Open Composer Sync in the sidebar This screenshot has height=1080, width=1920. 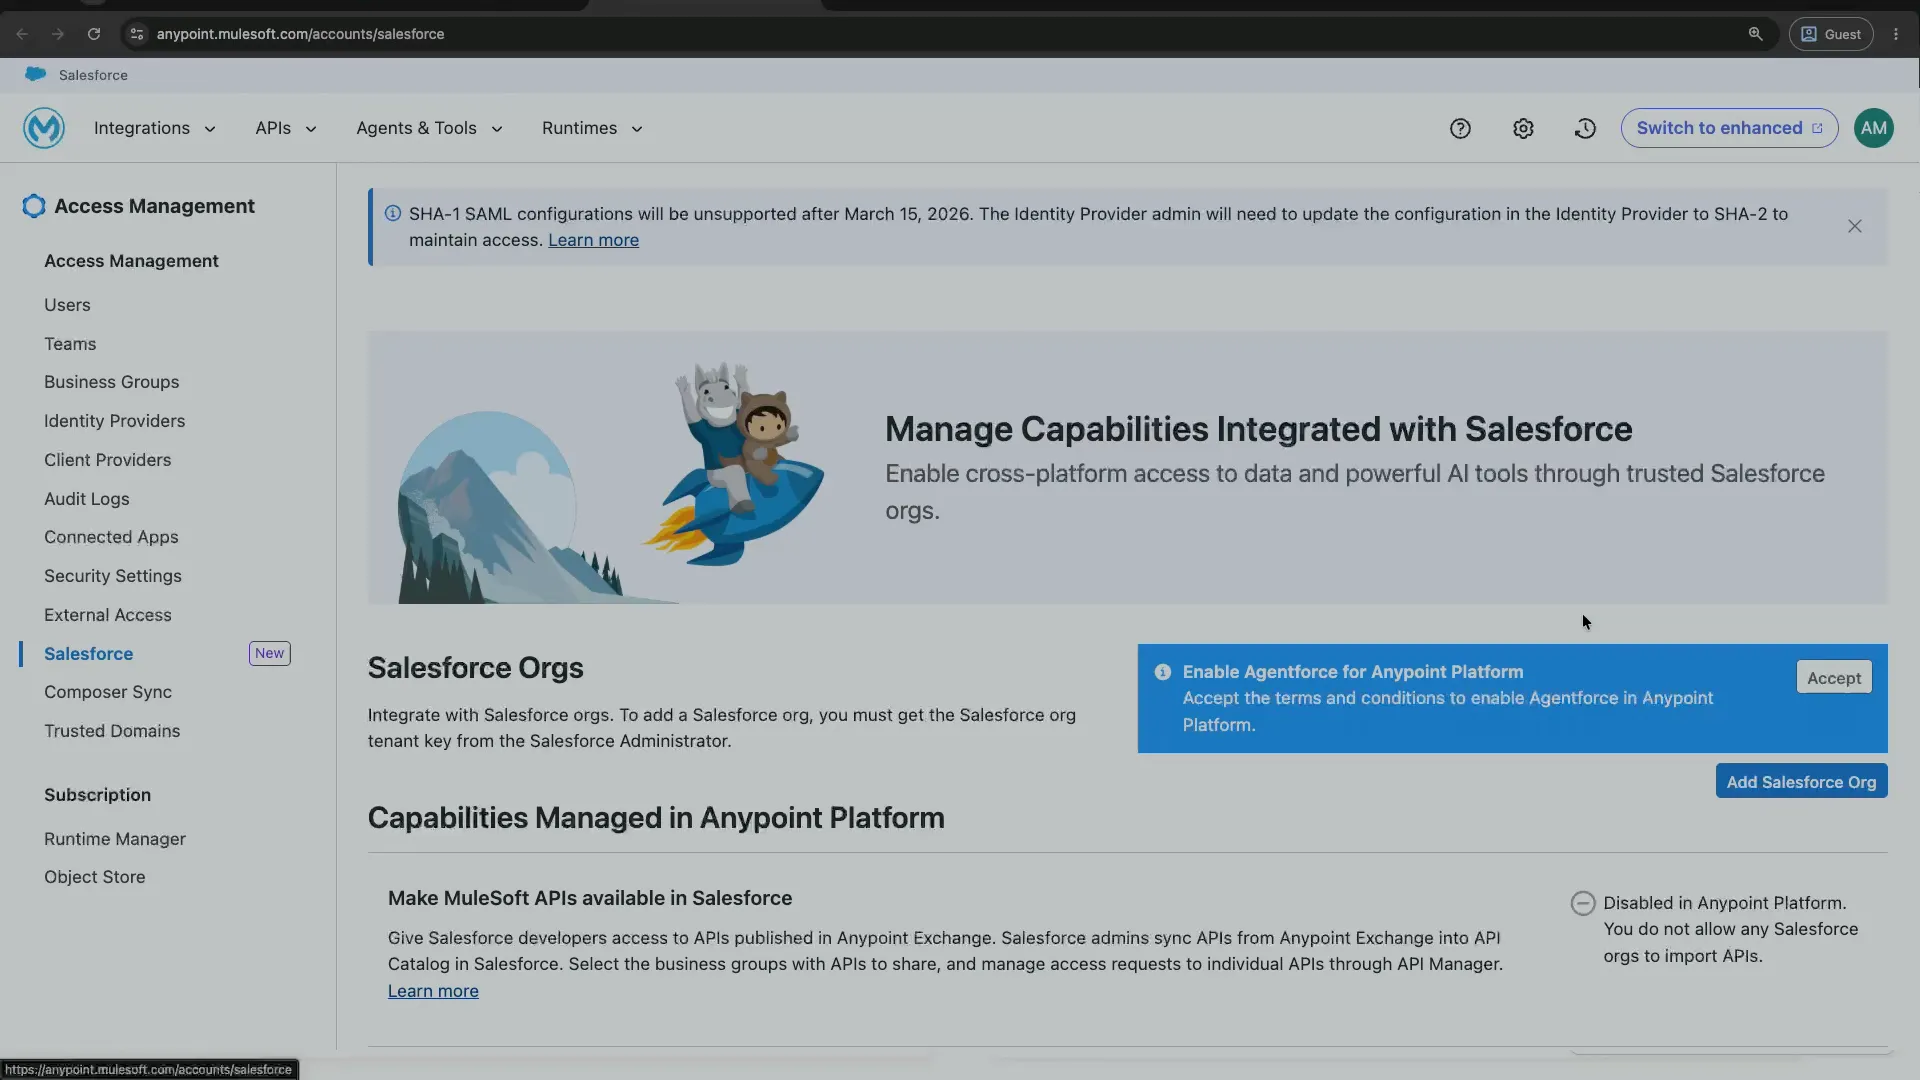click(108, 692)
